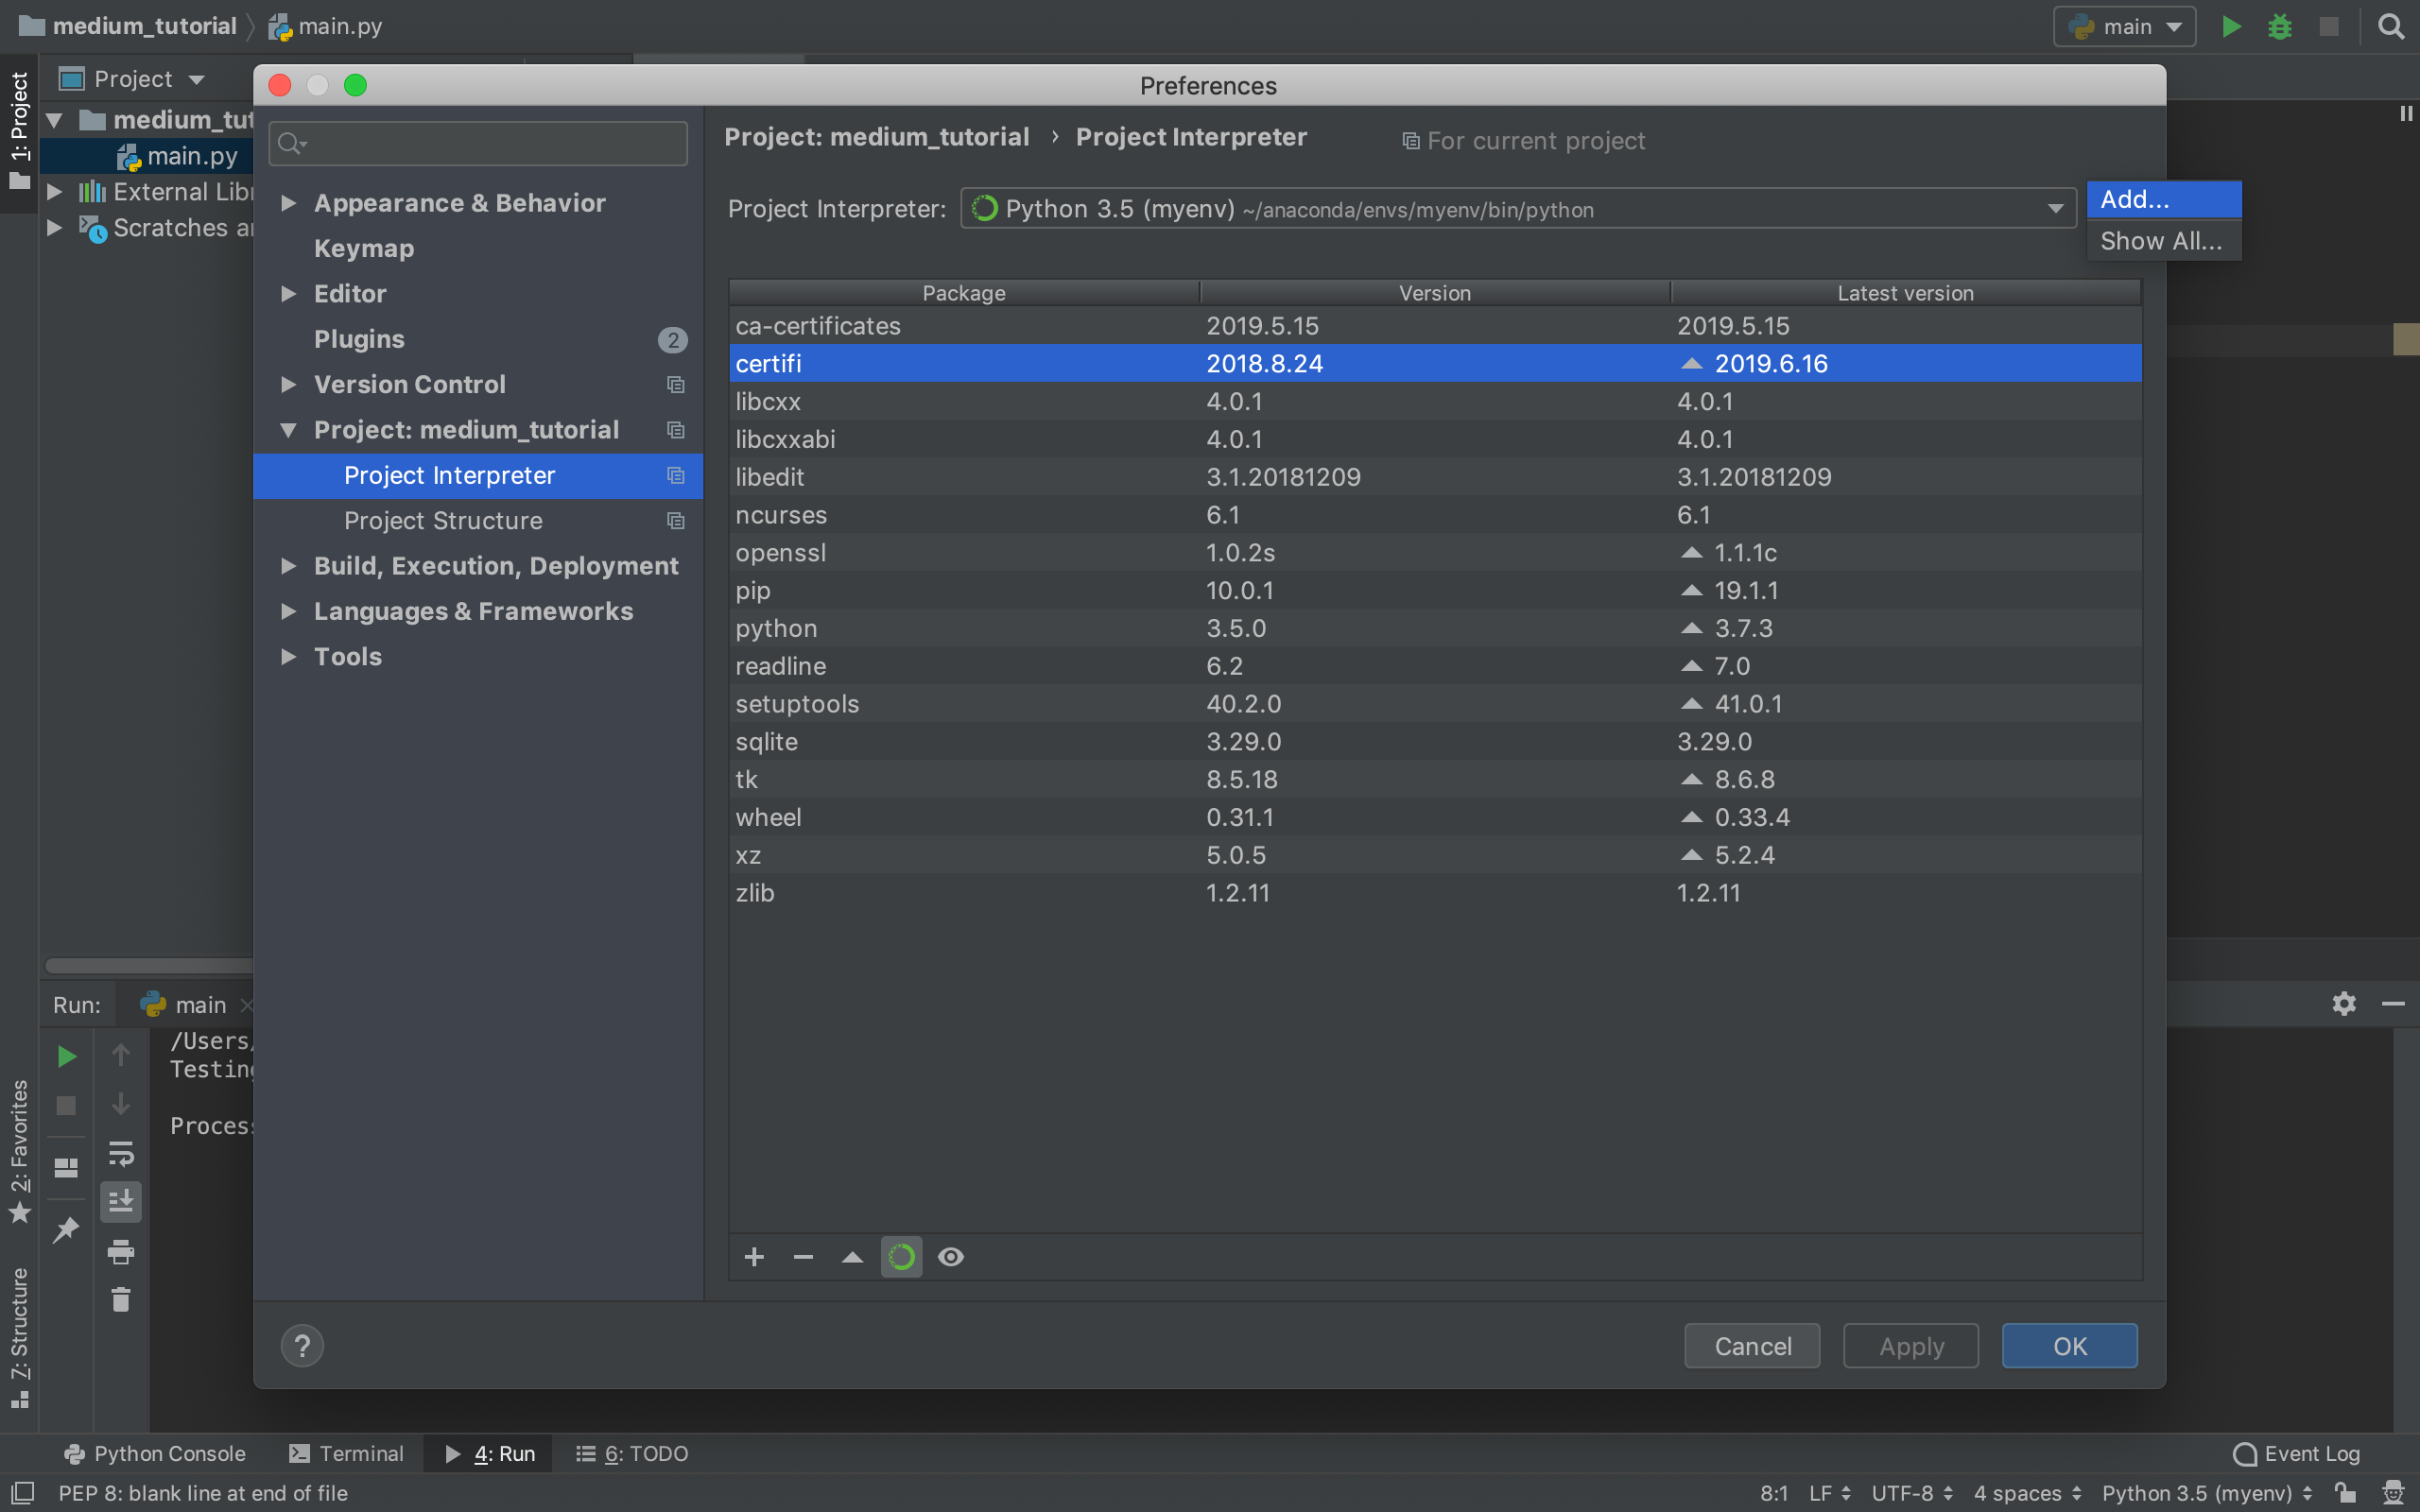
Task: Click Python 3.5 (myenv) in status bar
Action: (2207, 1493)
